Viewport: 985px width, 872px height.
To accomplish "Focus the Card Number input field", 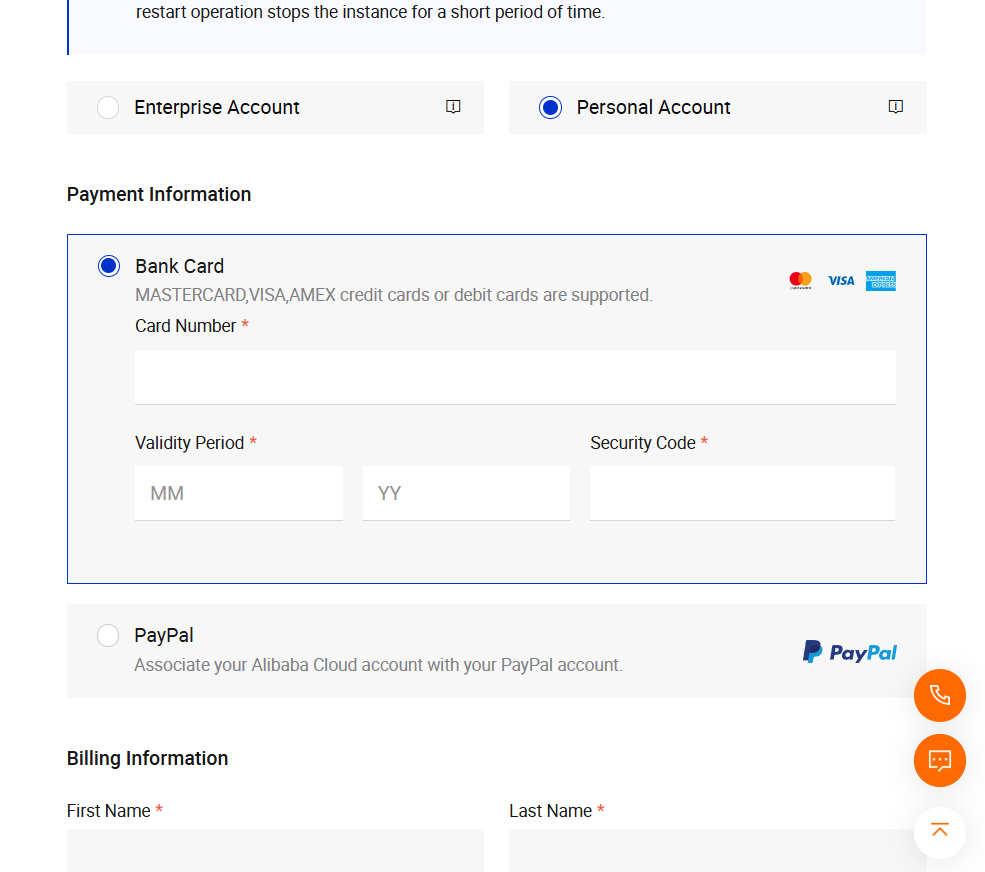I will 515,377.
